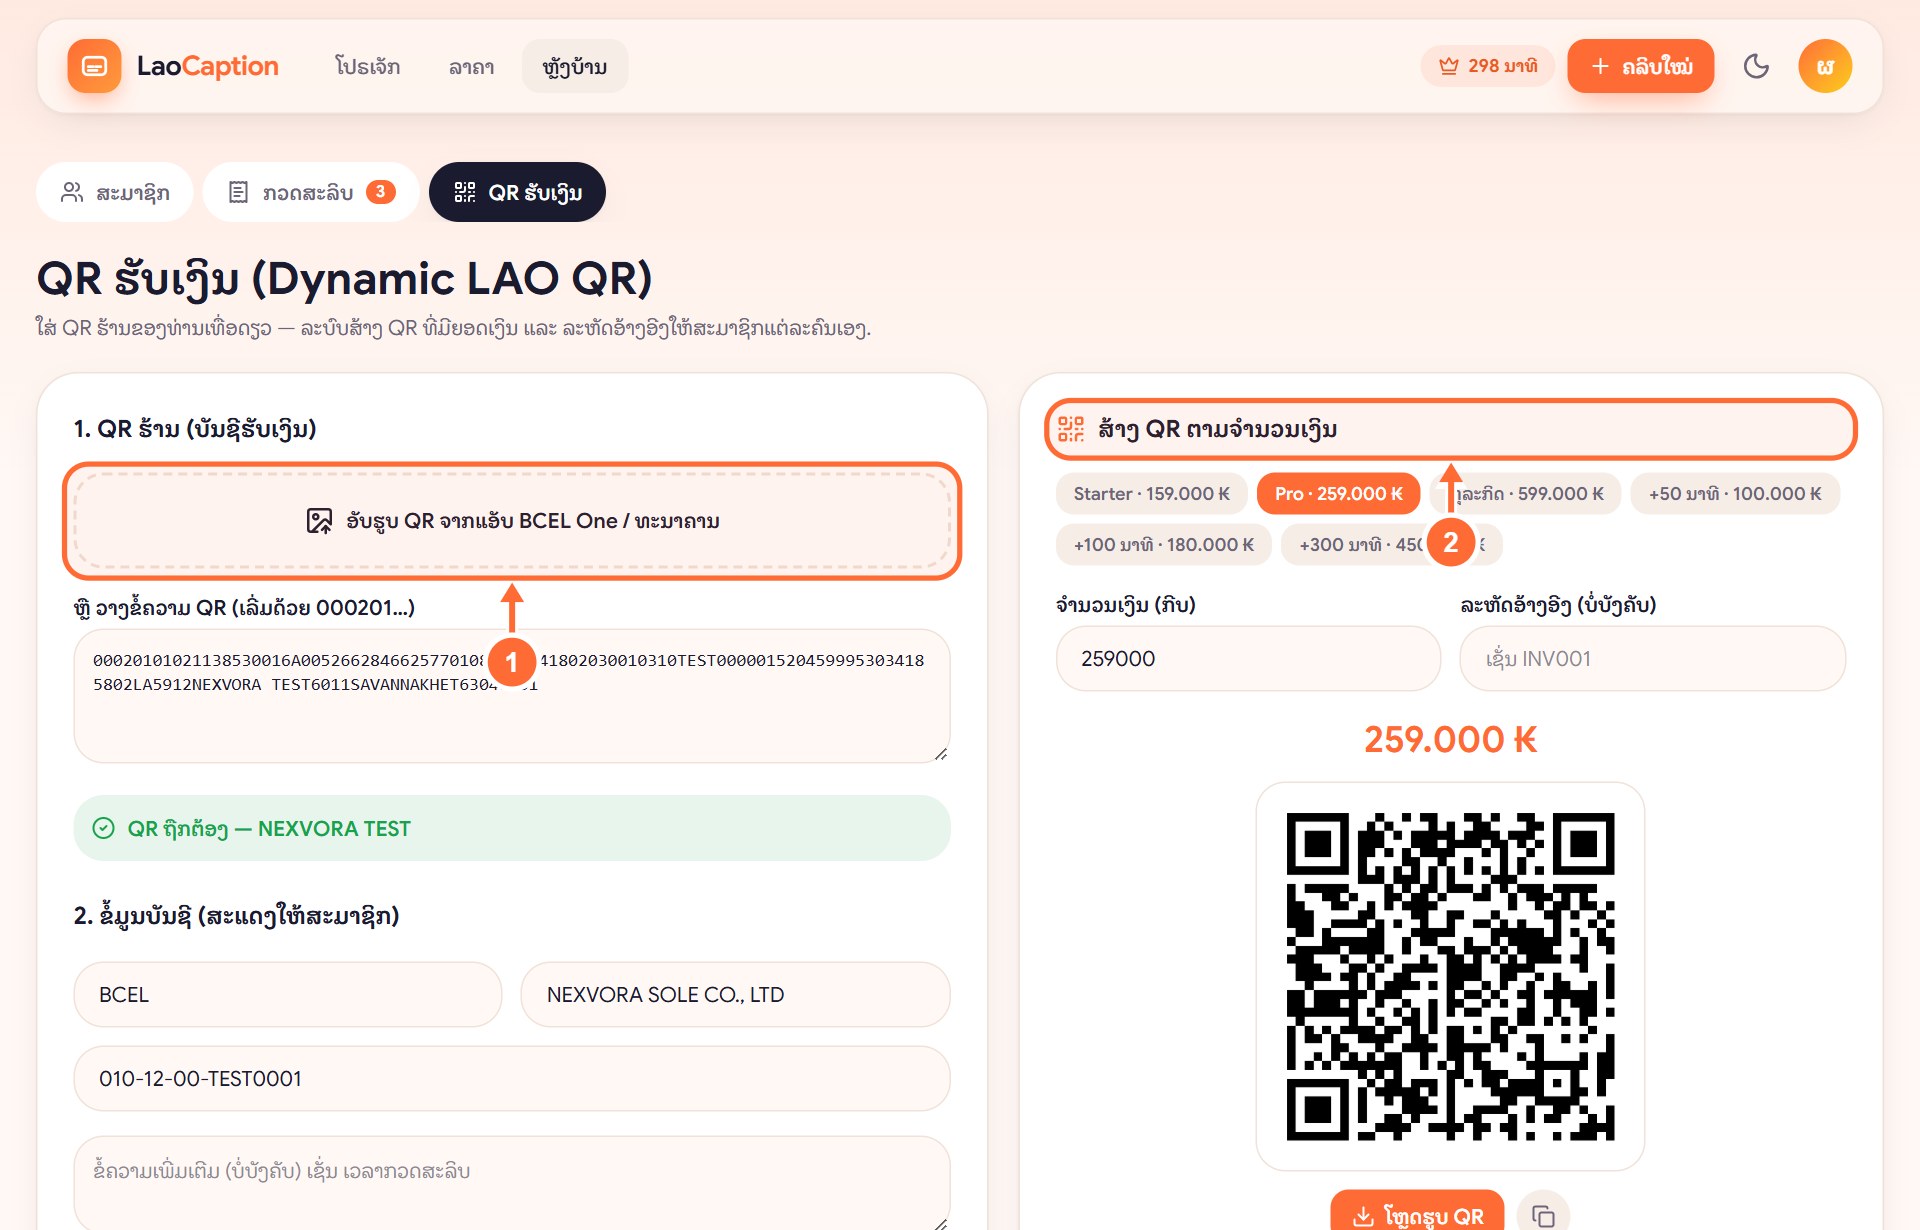Screen dimensions: 1920x1230
Task: Click the generated QR code image
Action: click(x=1450, y=976)
